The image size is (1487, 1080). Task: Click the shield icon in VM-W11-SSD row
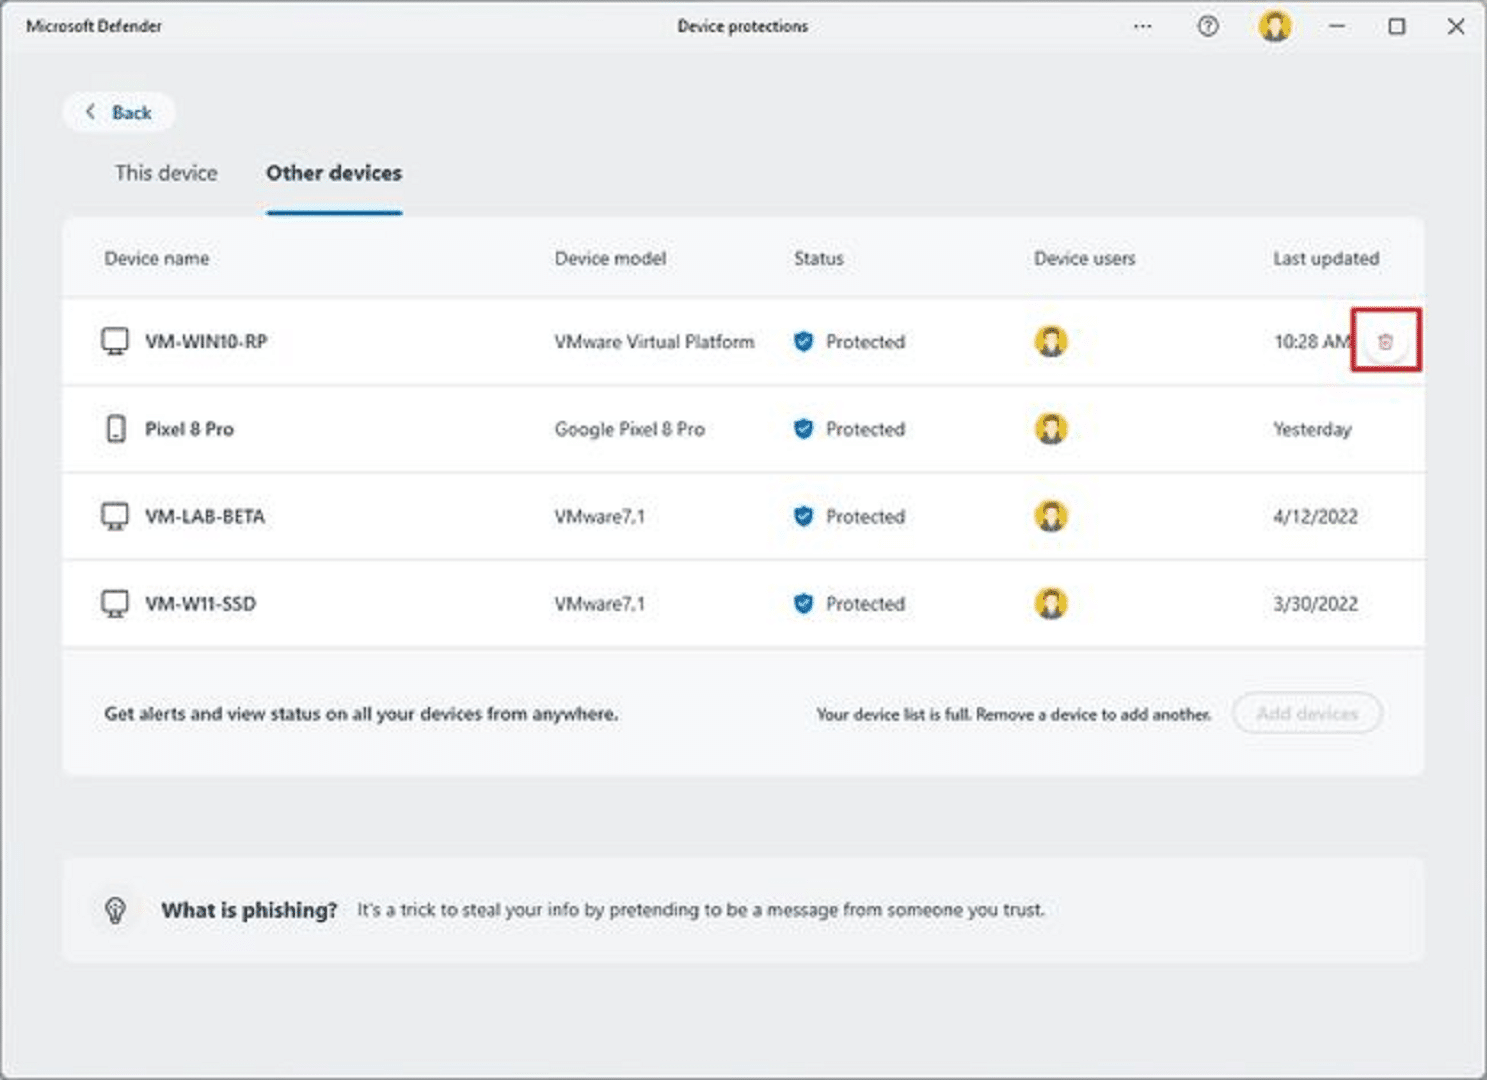tap(803, 604)
